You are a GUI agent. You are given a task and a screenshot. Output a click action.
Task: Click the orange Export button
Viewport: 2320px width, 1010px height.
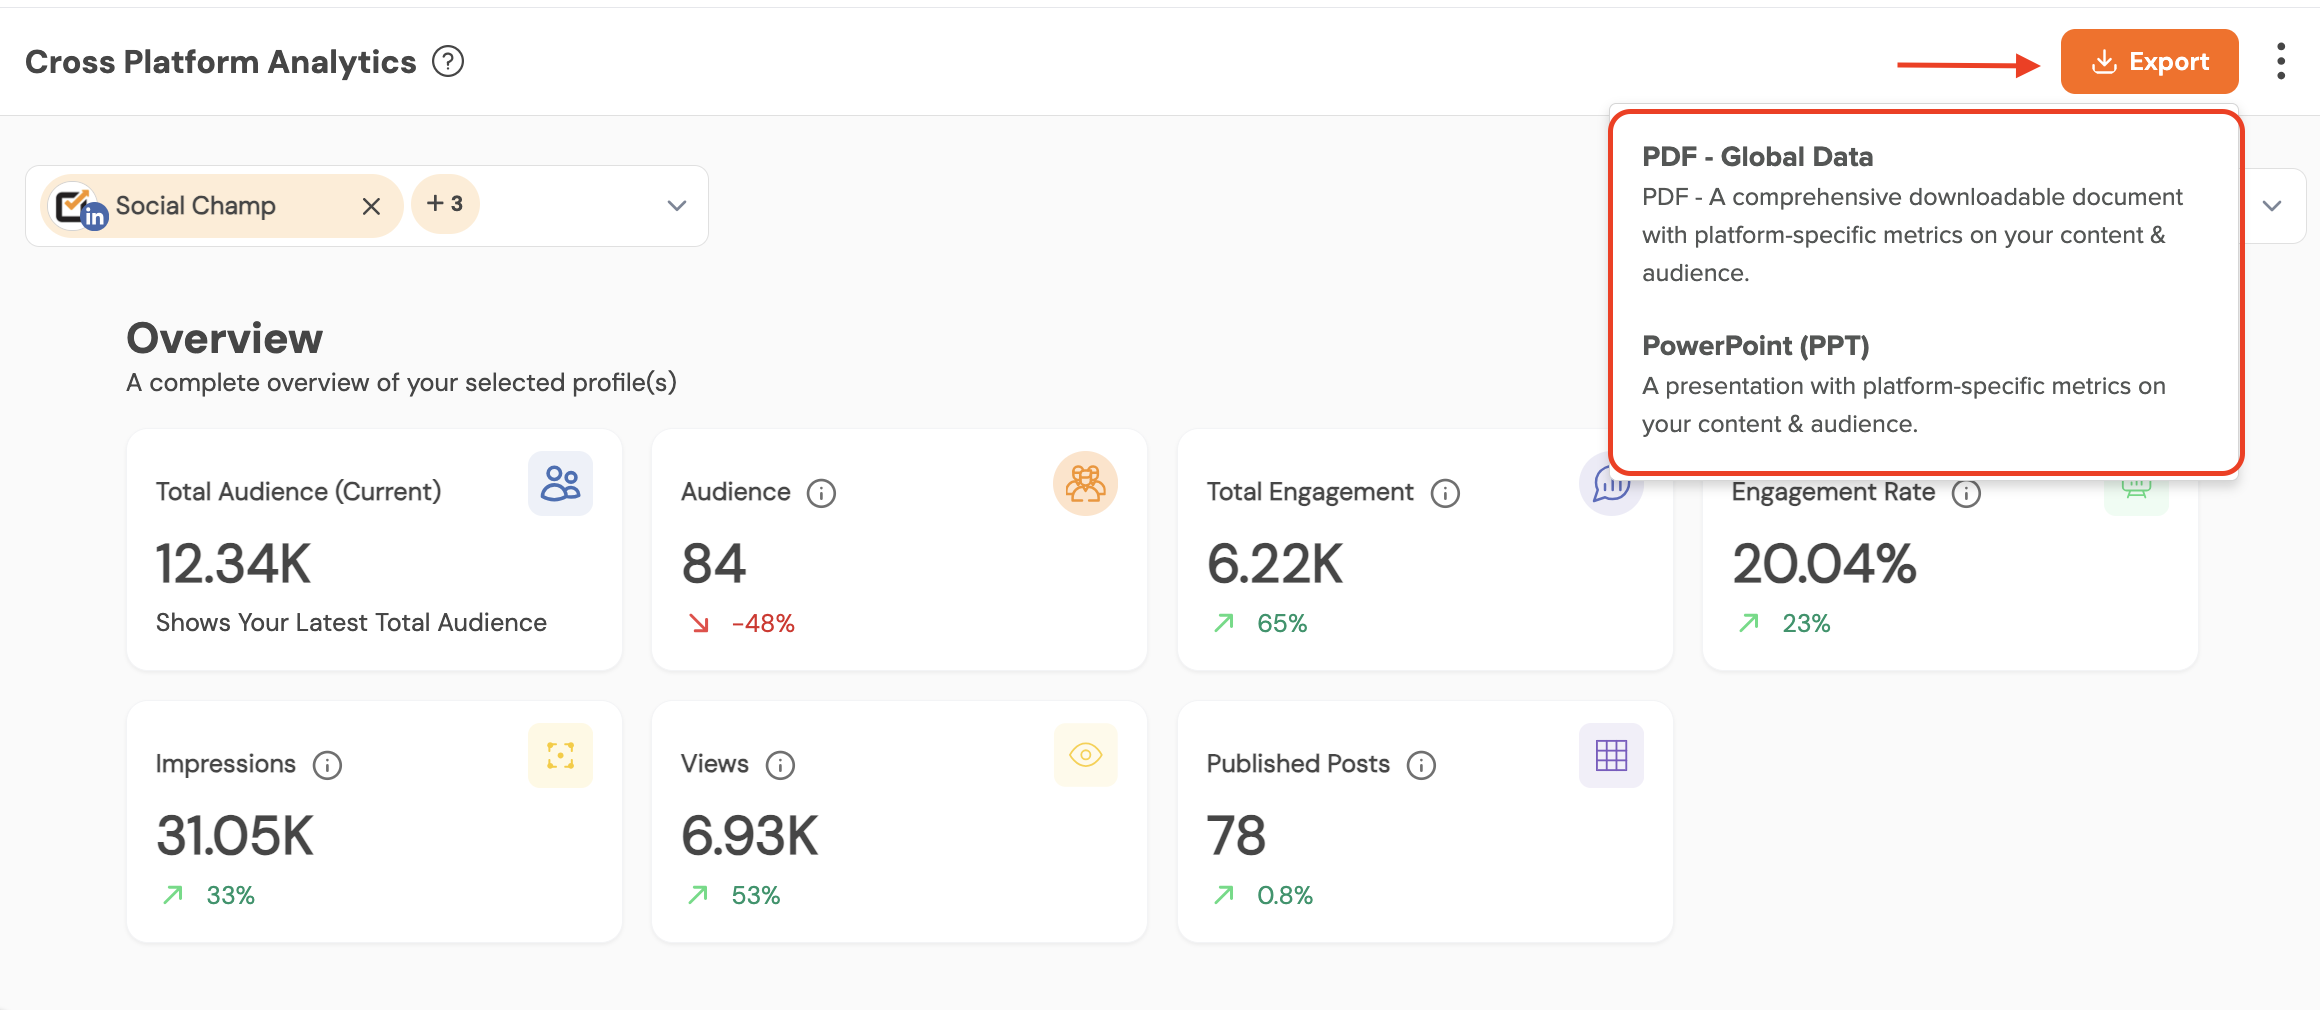pos(2149,62)
